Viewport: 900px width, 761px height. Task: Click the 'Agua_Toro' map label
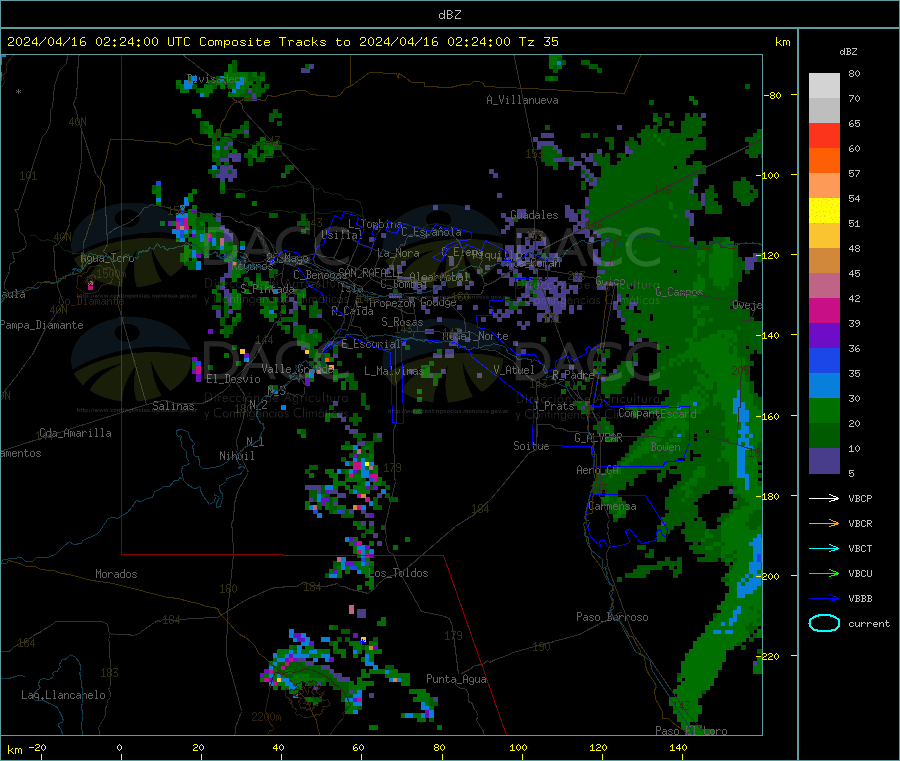point(107,258)
